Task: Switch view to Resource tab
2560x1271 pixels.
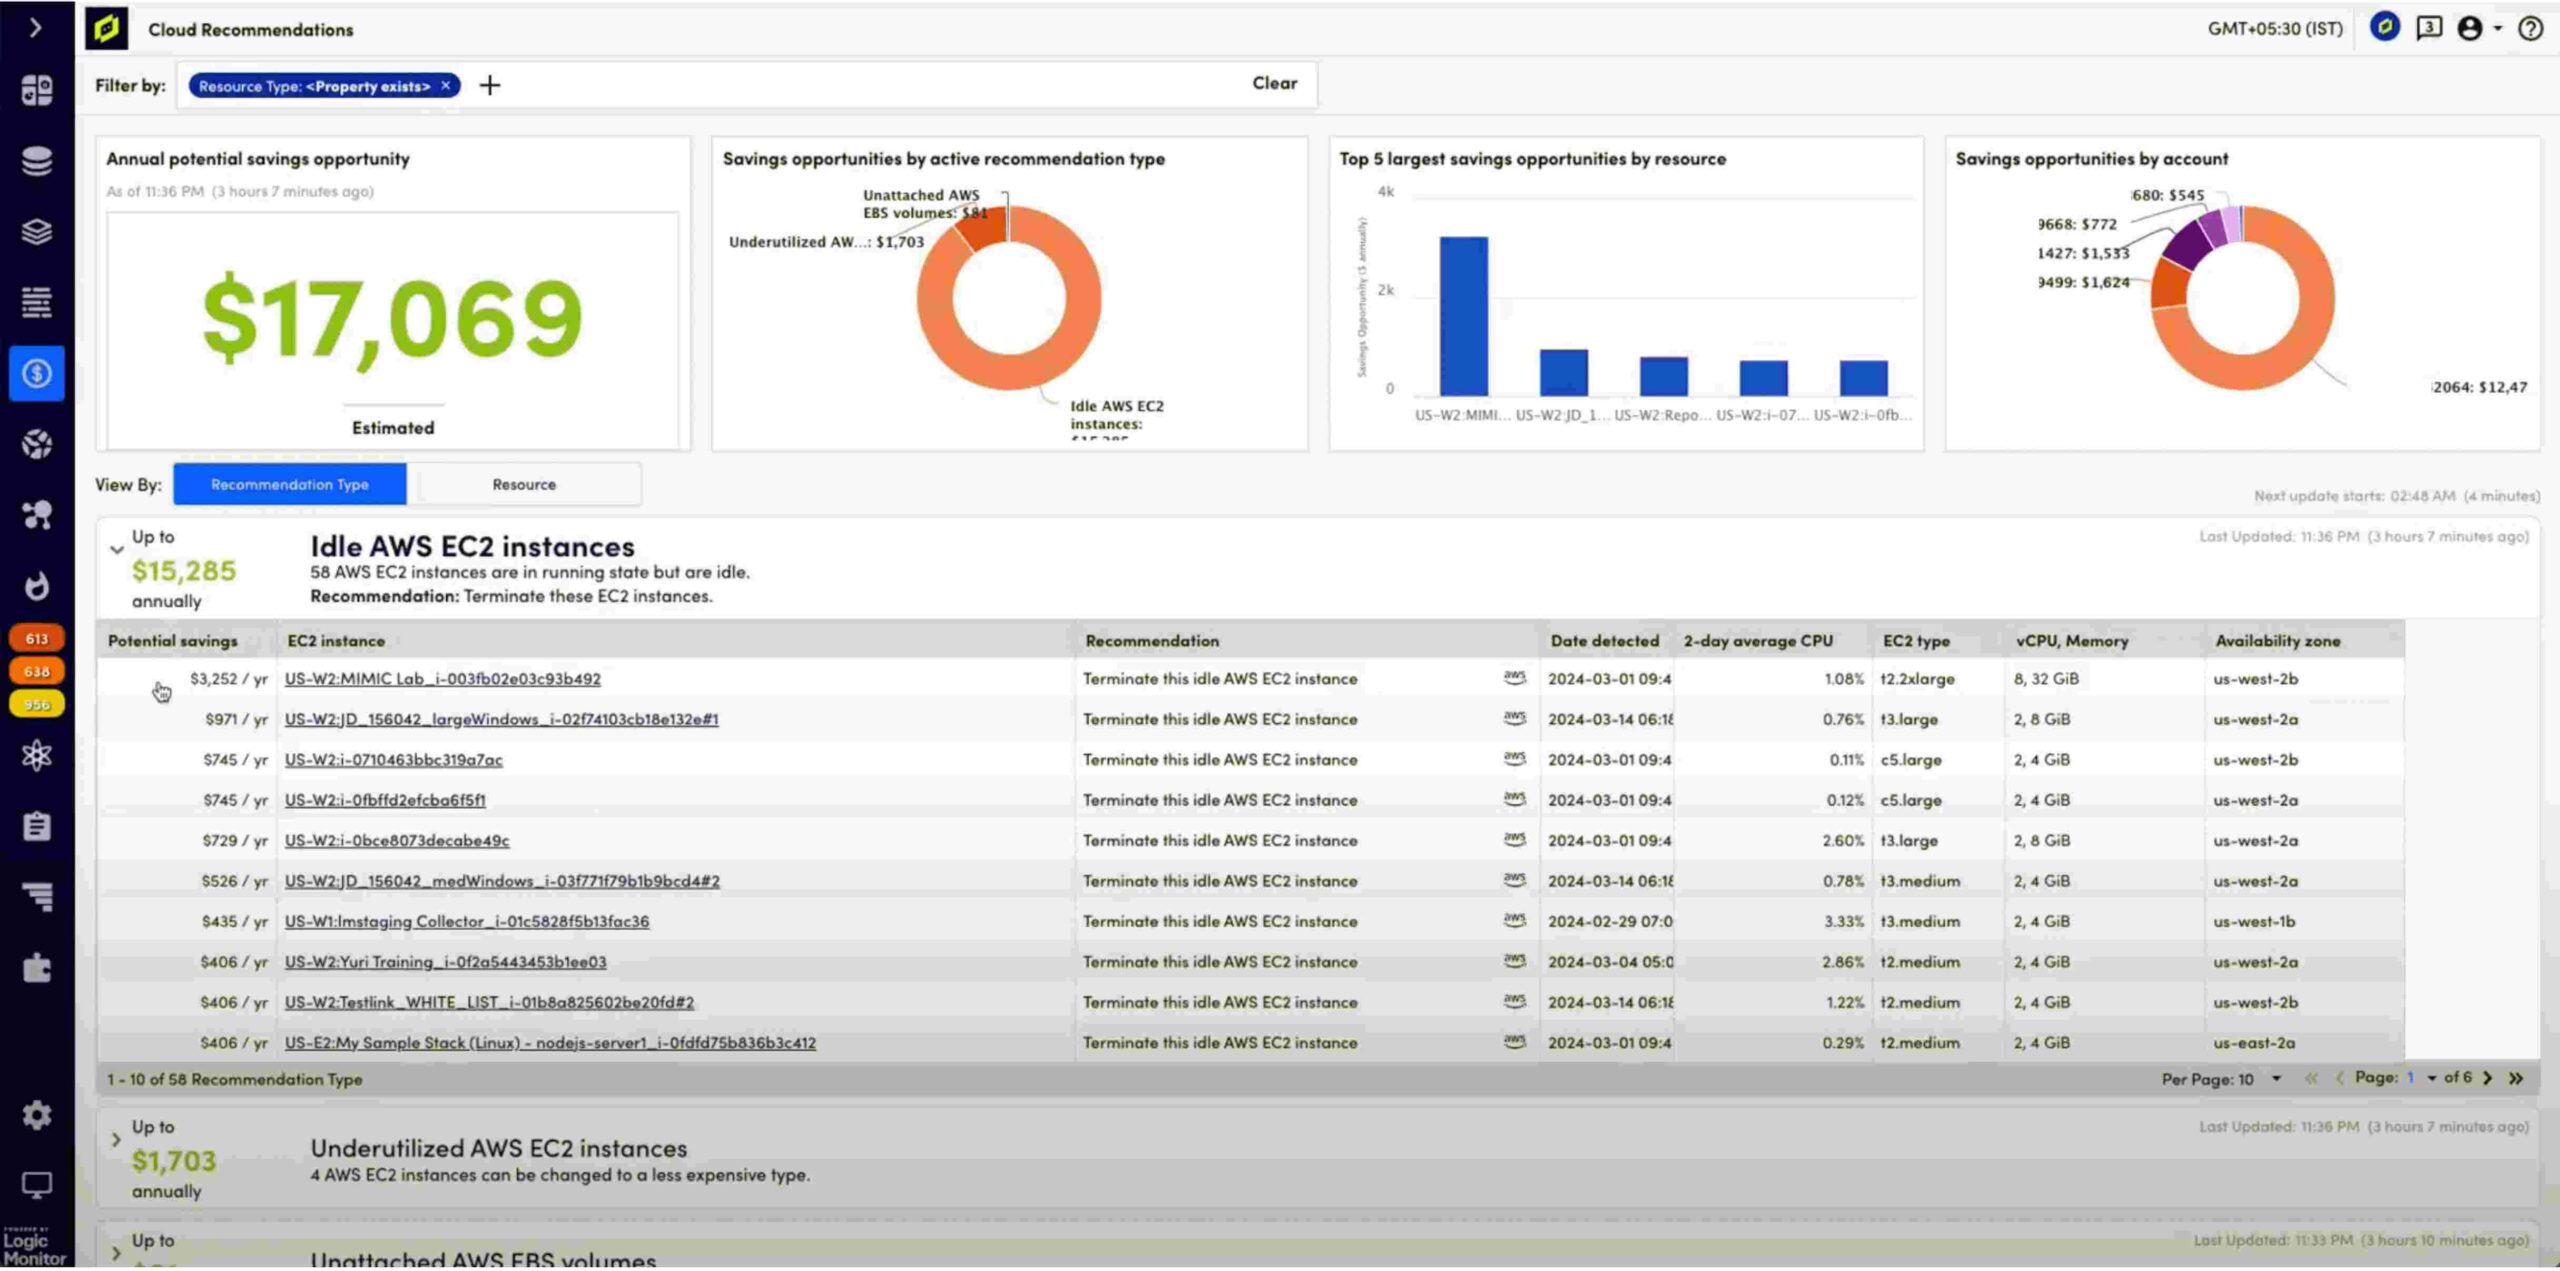Action: pos(524,484)
